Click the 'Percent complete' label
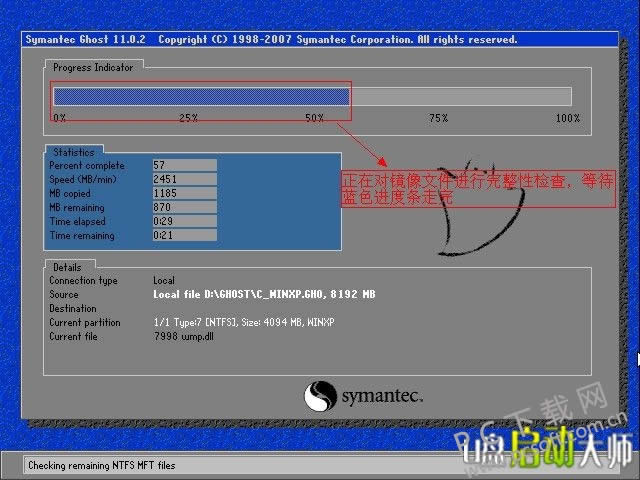The image size is (640, 480). (x=87, y=166)
